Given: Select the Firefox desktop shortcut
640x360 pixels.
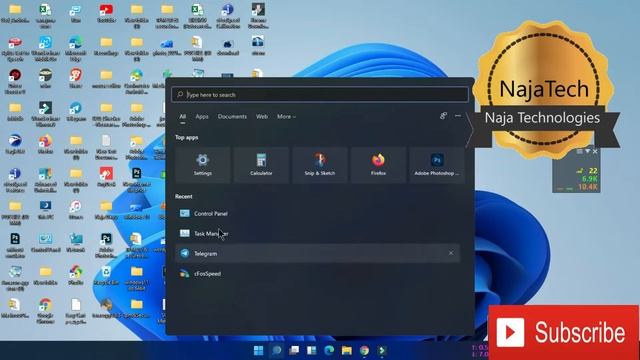Looking at the screenshot, I should pos(45,145).
